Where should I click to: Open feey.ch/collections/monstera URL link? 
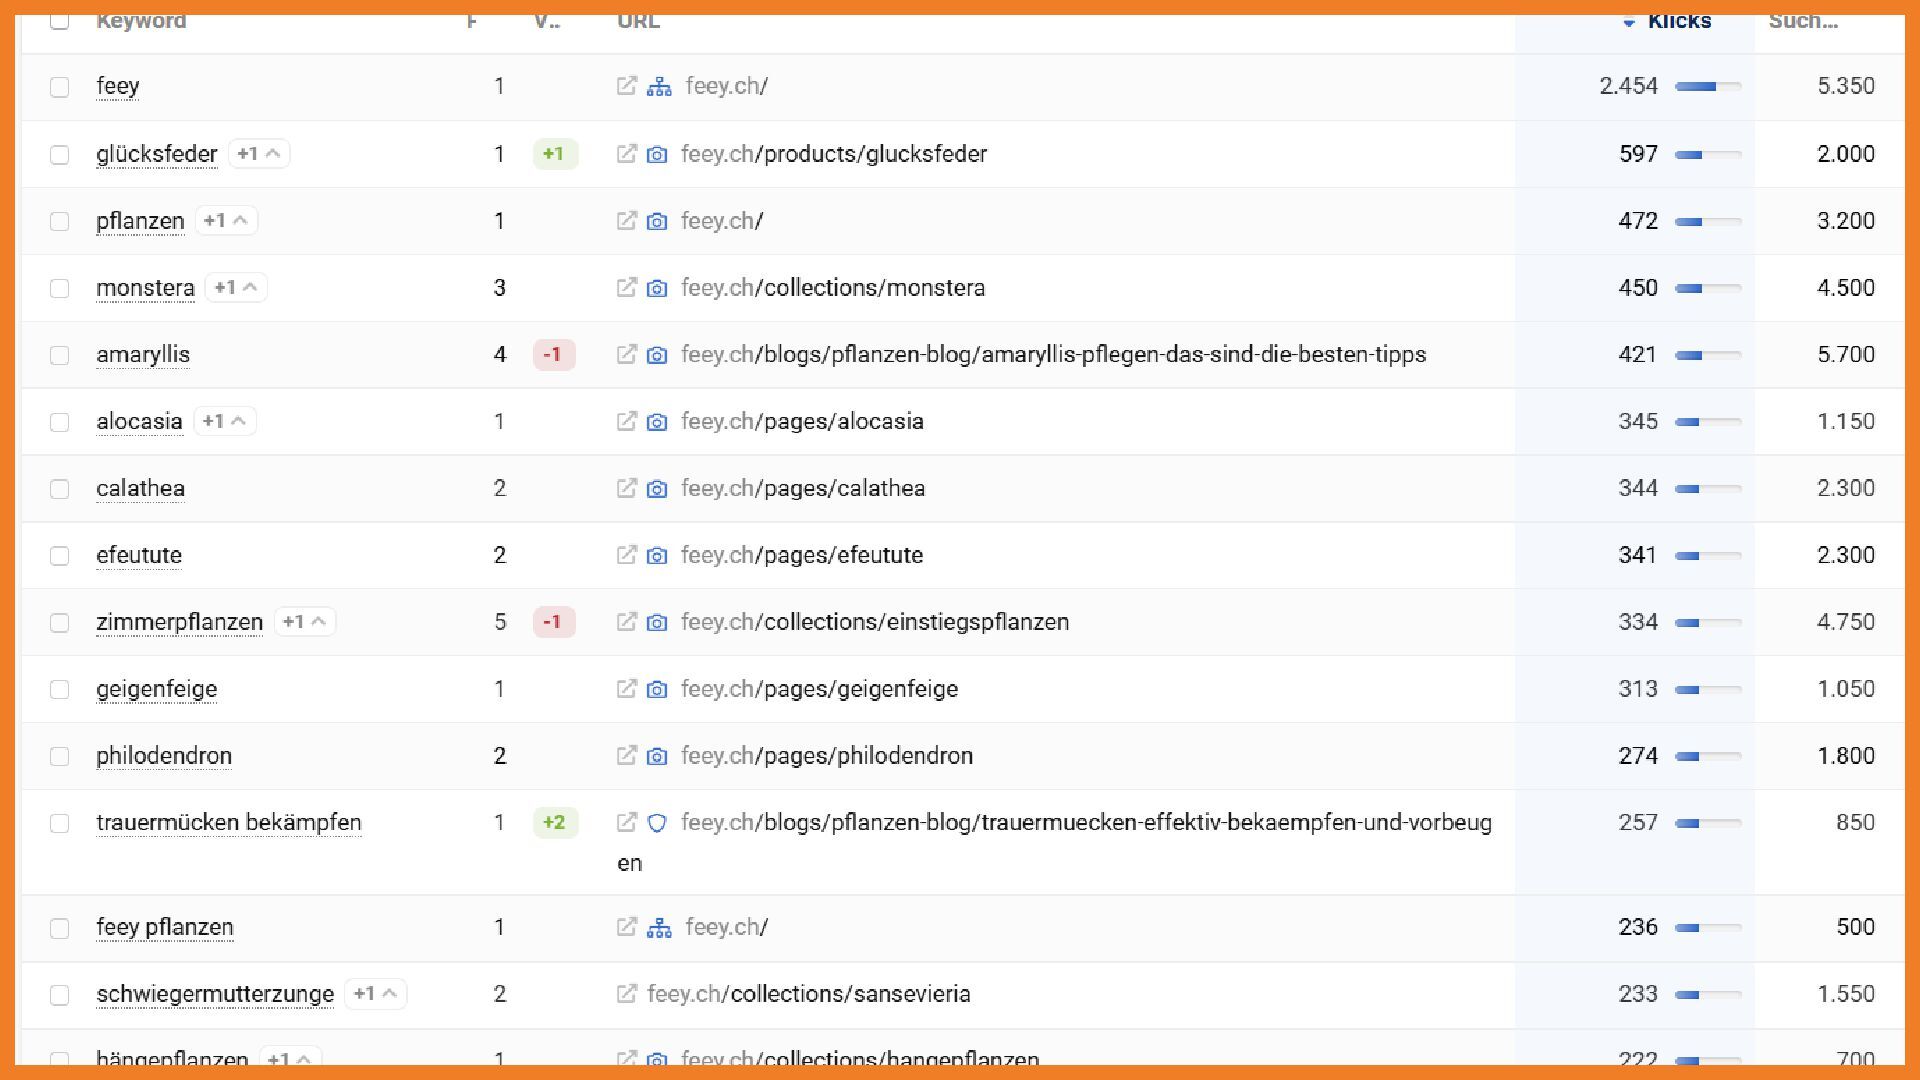coord(833,288)
